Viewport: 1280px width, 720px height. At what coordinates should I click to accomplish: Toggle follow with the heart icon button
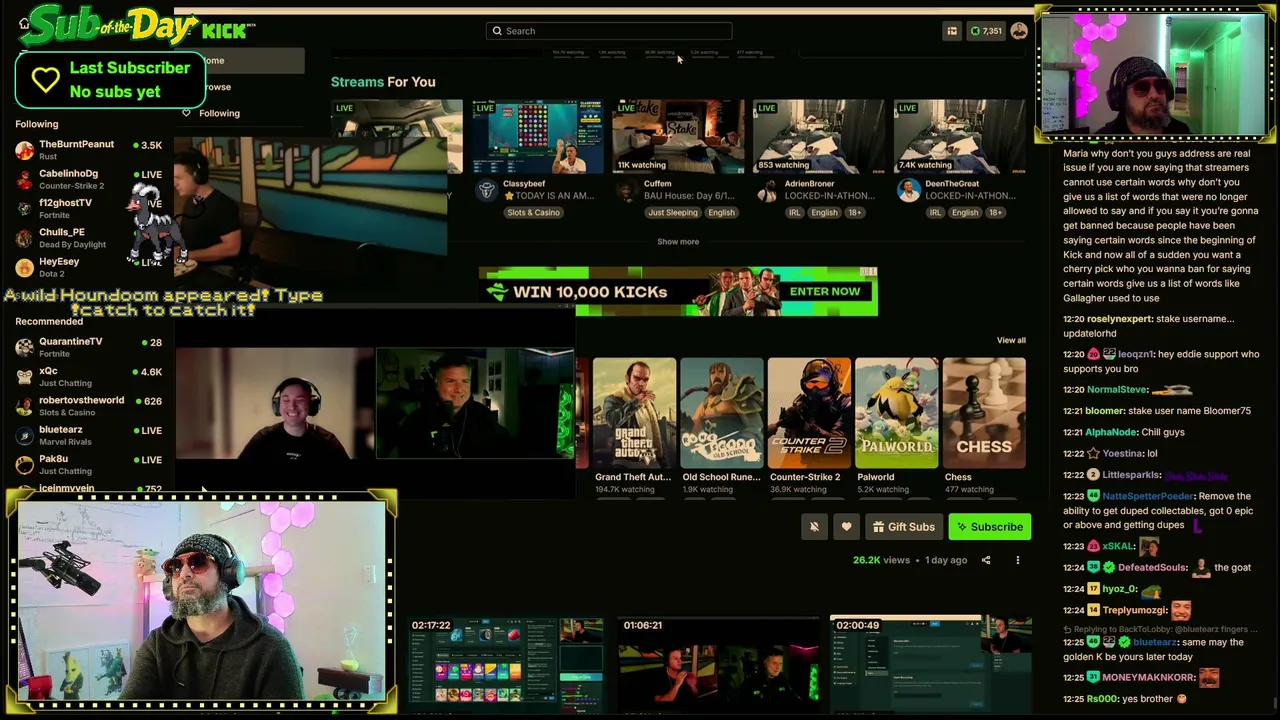coord(846,527)
